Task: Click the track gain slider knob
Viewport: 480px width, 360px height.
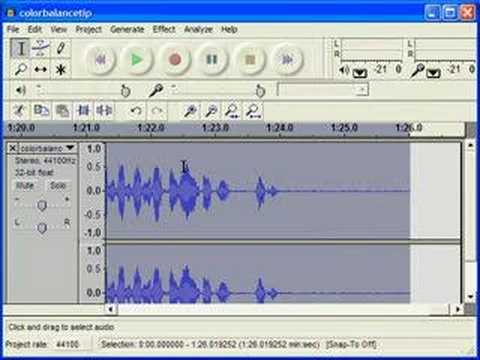Action: coord(42,205)
